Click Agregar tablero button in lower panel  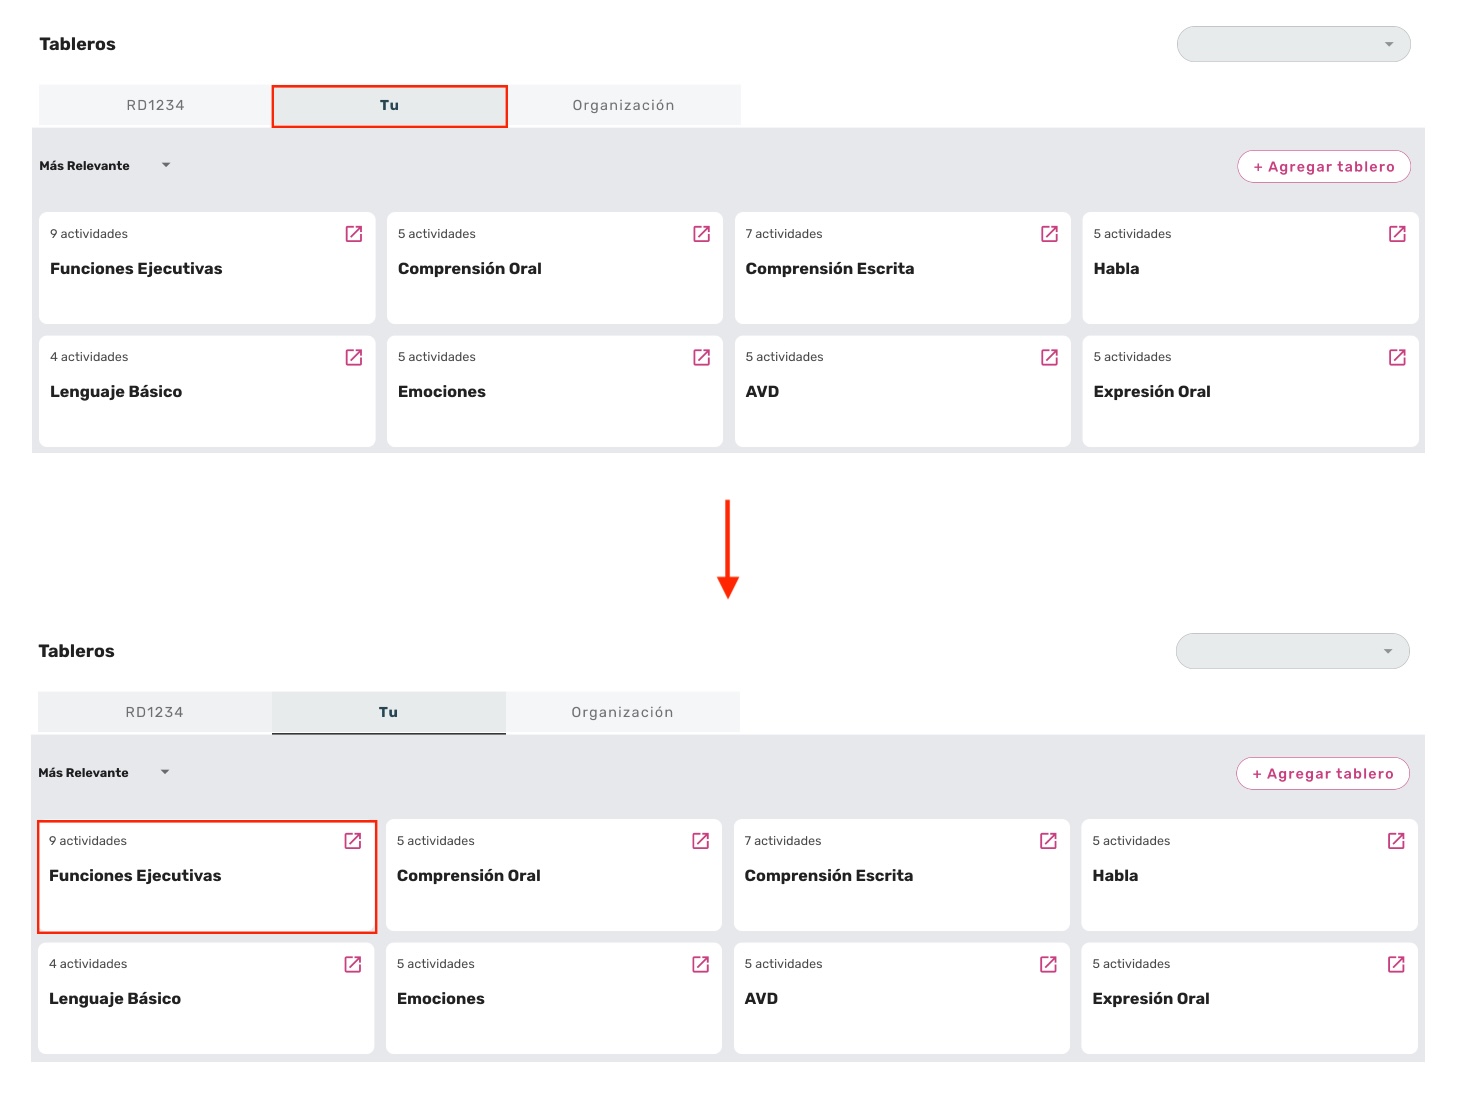pyautogui.click(x=1323, y=774)
